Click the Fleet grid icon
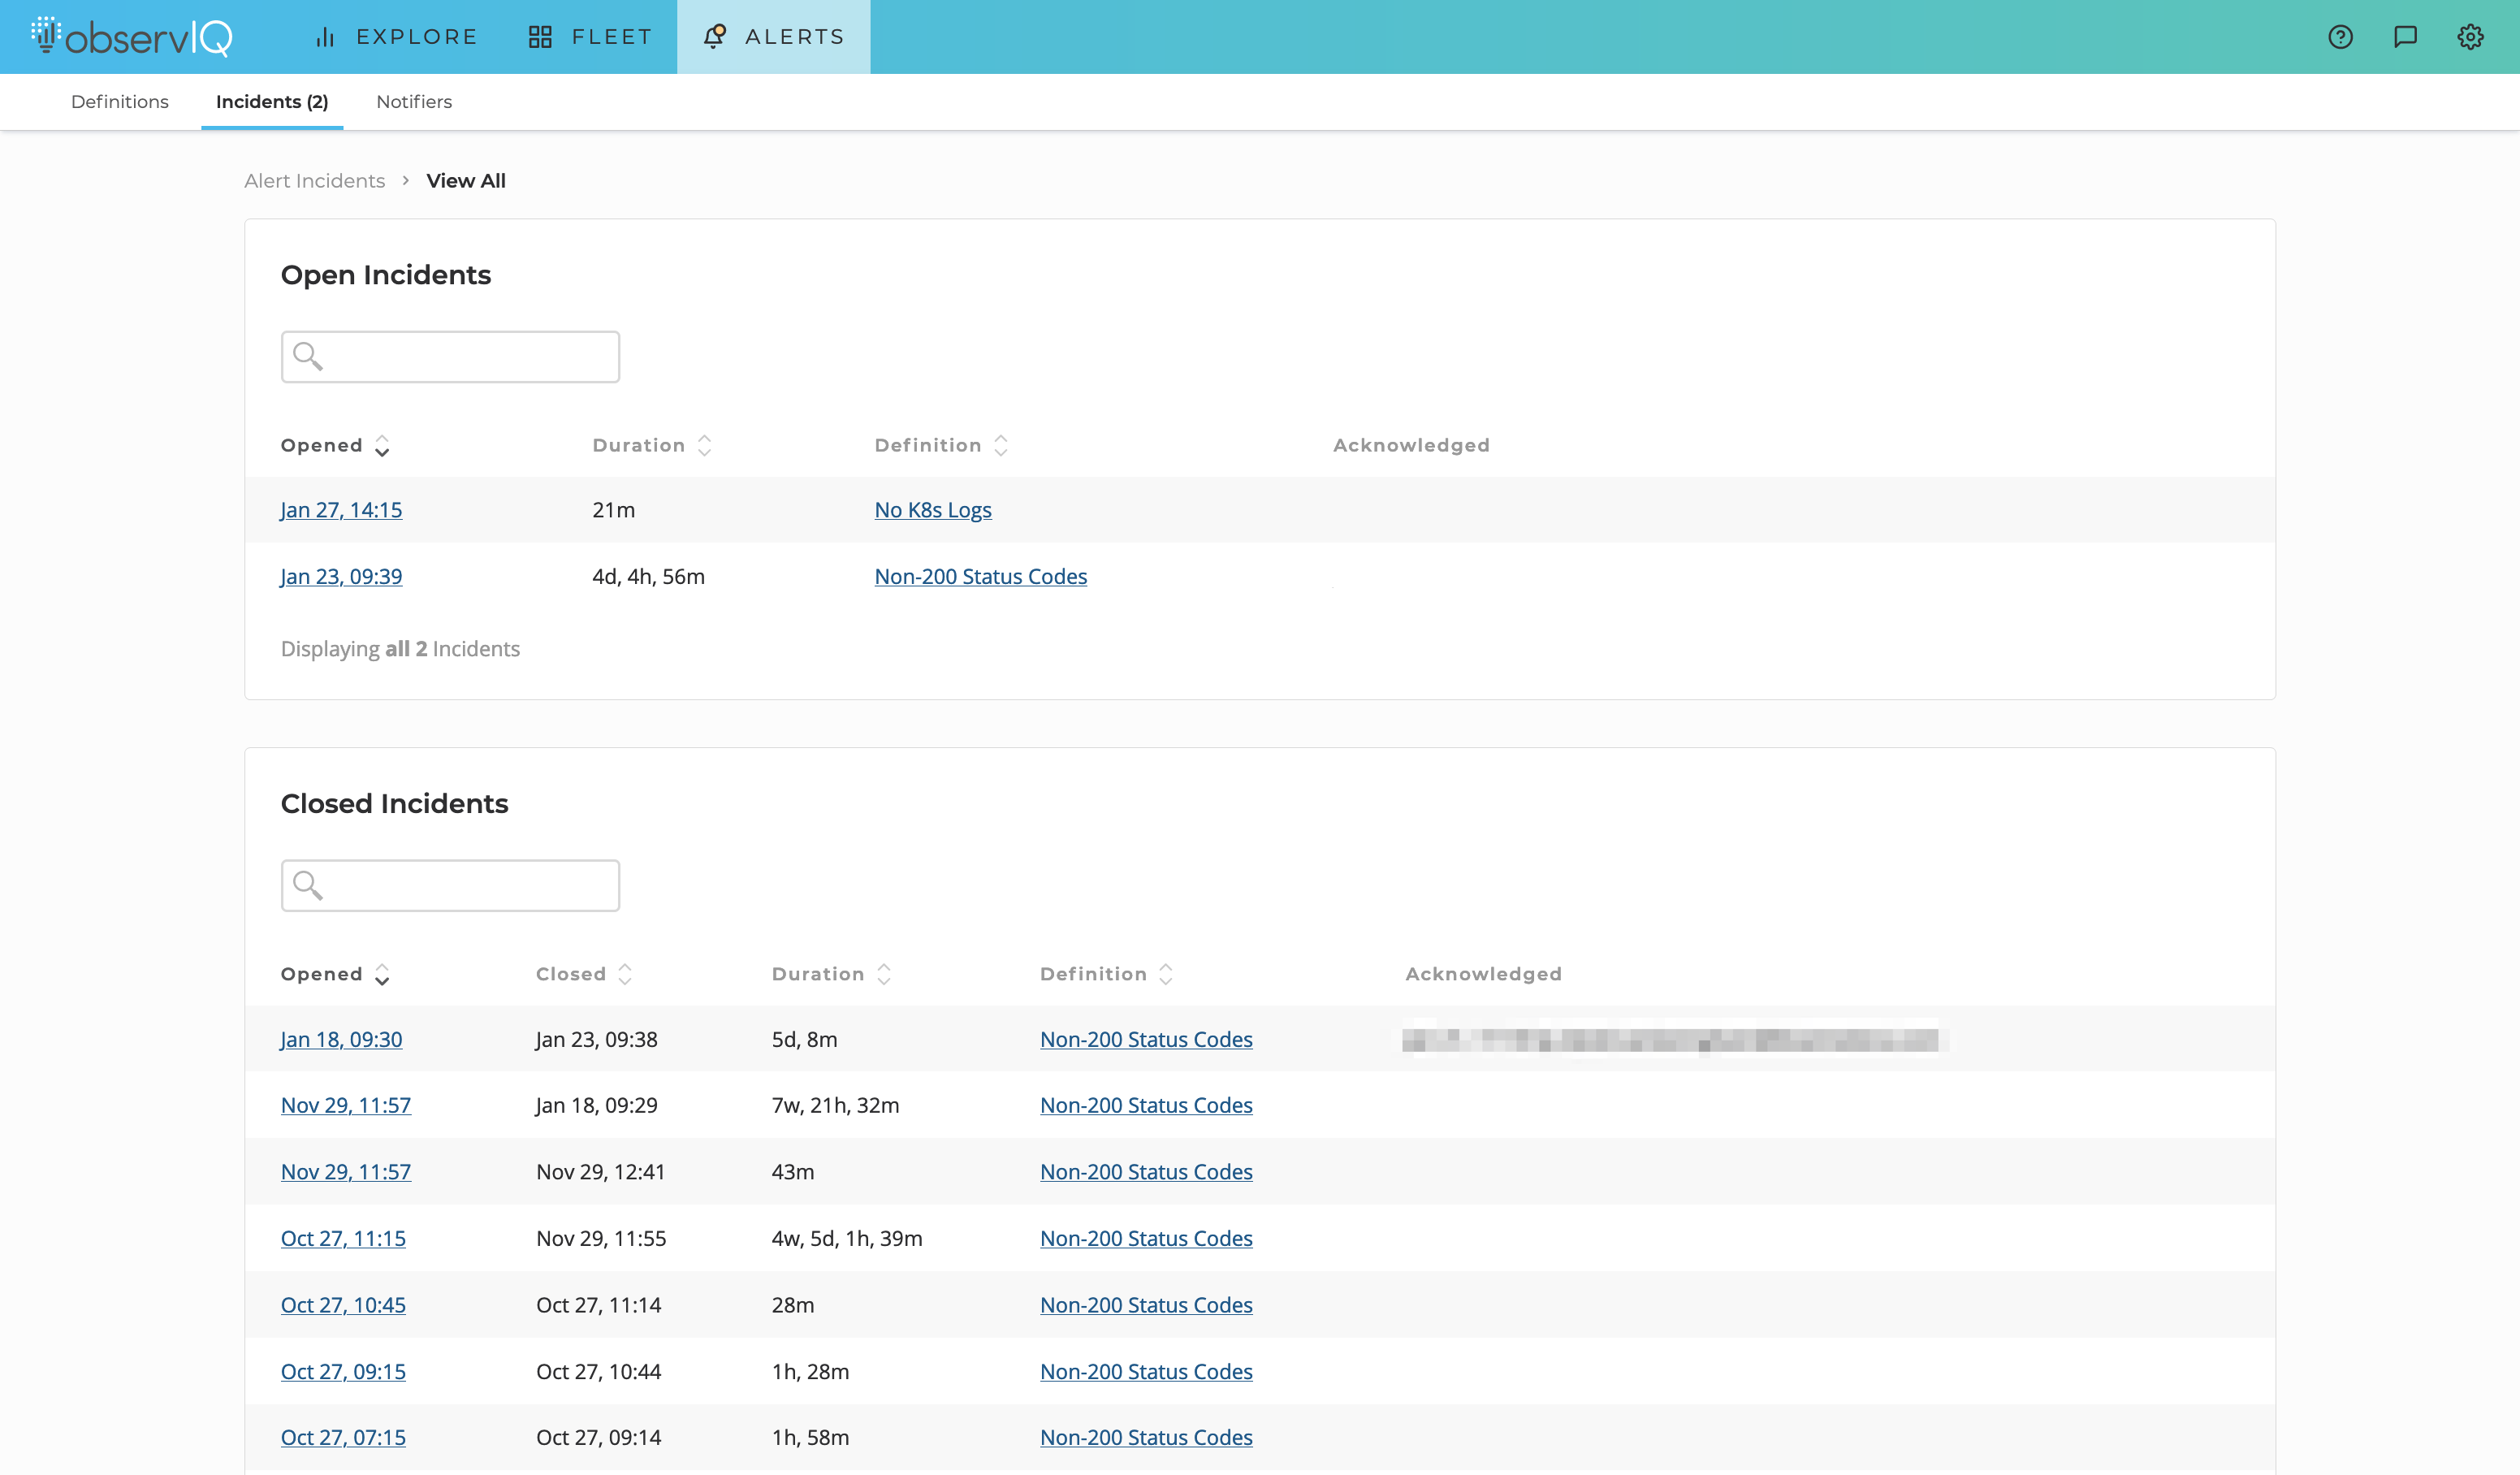 tap(540, 37)
